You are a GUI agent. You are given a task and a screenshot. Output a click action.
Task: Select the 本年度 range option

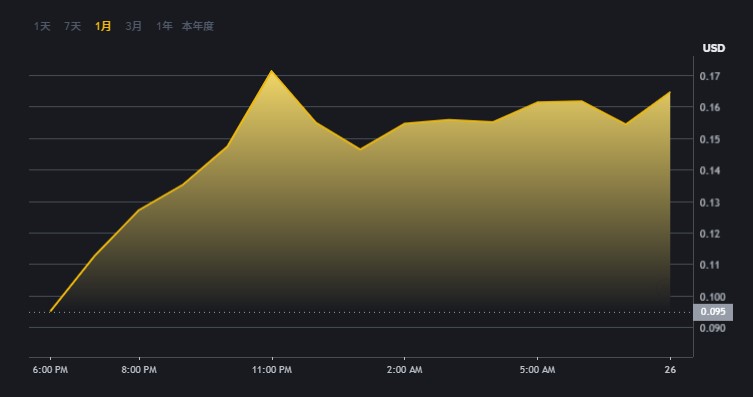click(197, 26)
